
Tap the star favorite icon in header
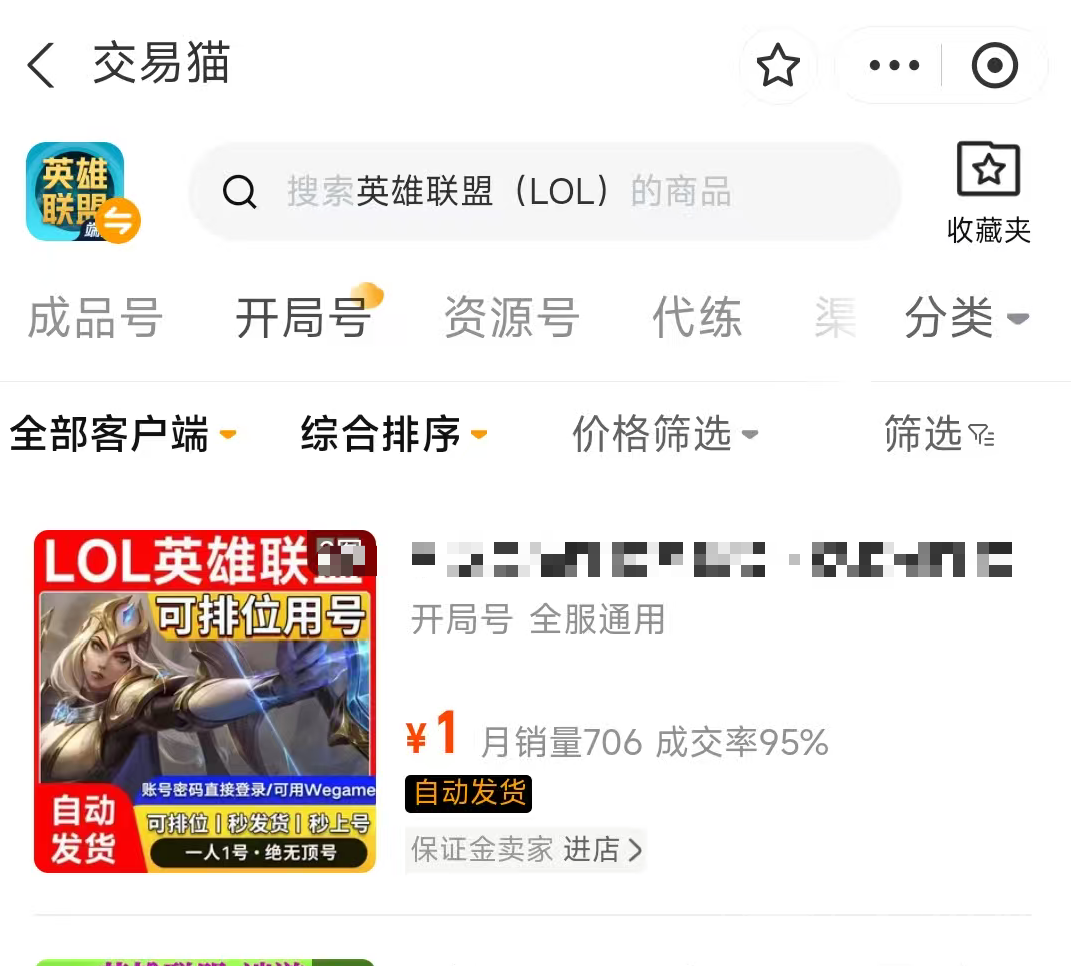pyautogui.click(x=778, y=66)
